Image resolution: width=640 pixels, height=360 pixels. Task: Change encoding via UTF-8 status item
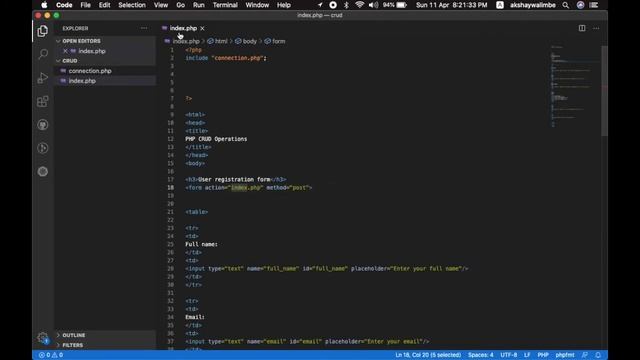pyautogui.click(x=509, y=355)
